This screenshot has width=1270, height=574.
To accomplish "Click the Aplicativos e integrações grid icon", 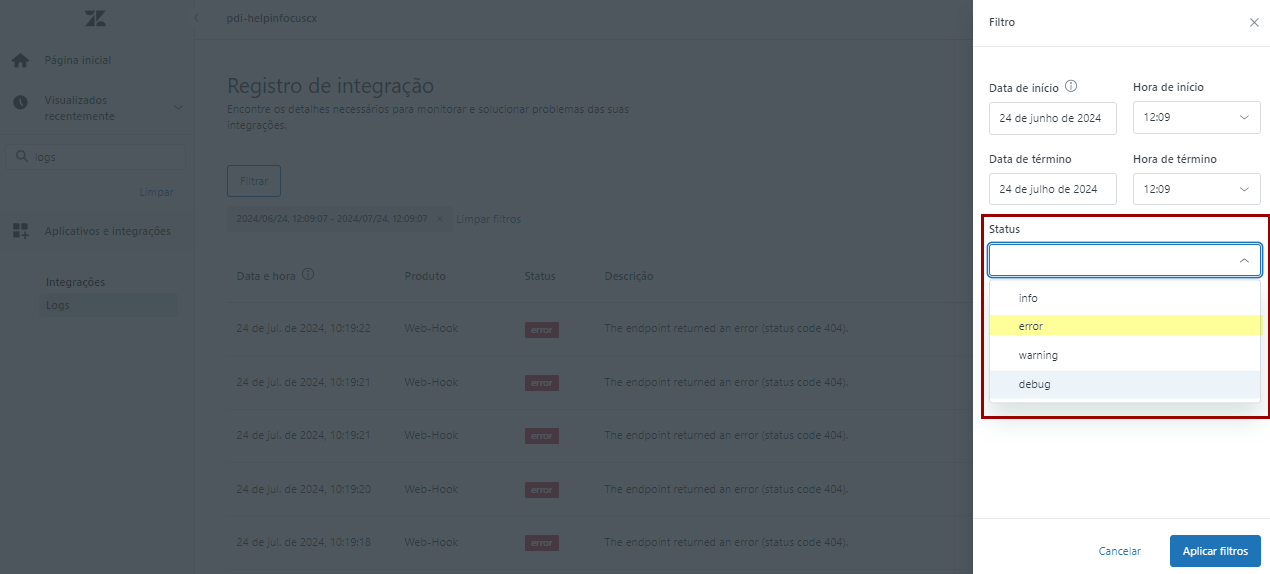I will 20,231.
